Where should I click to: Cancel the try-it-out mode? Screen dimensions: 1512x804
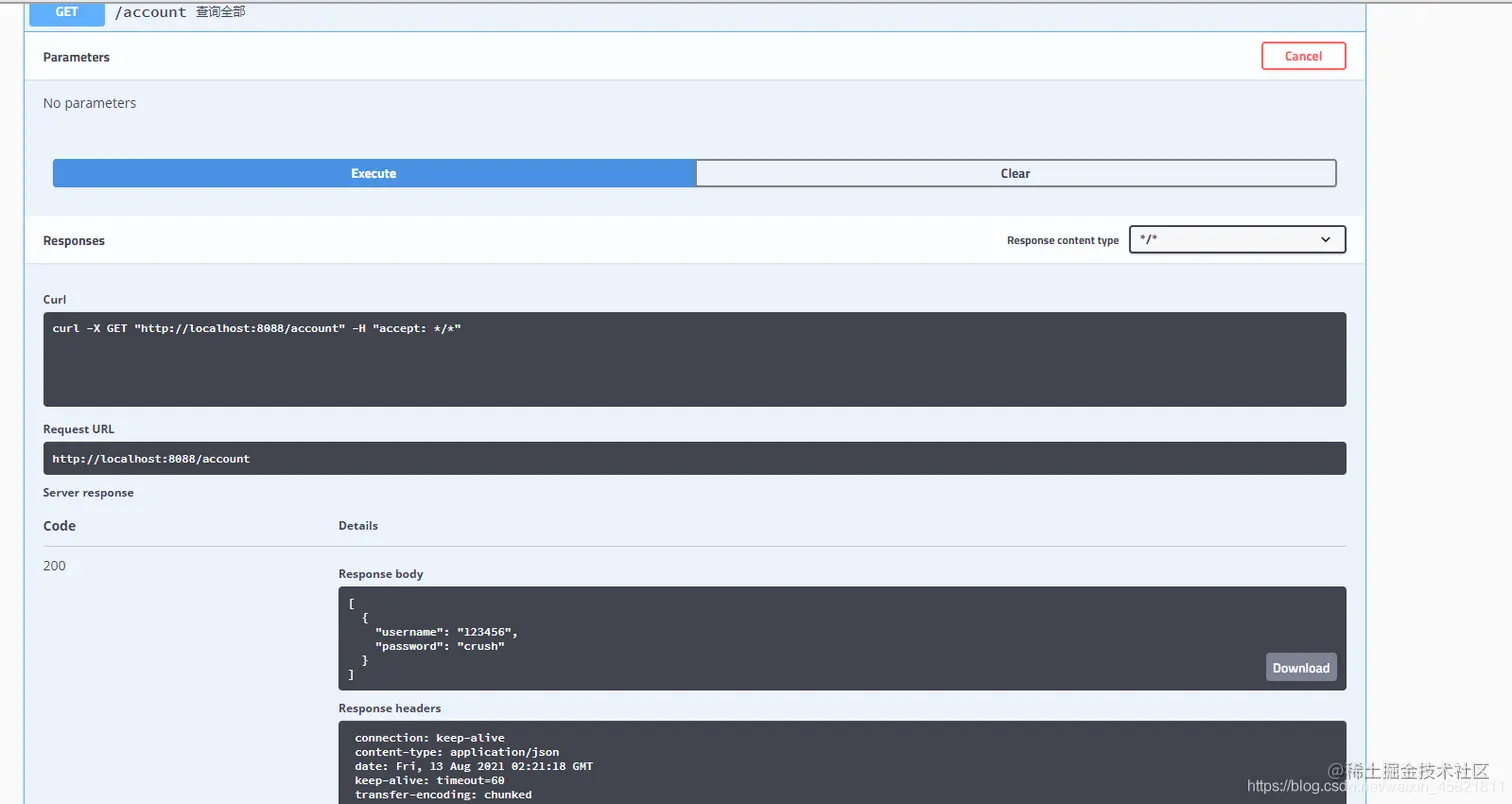pyautogui.click(x=1303, y=56)
